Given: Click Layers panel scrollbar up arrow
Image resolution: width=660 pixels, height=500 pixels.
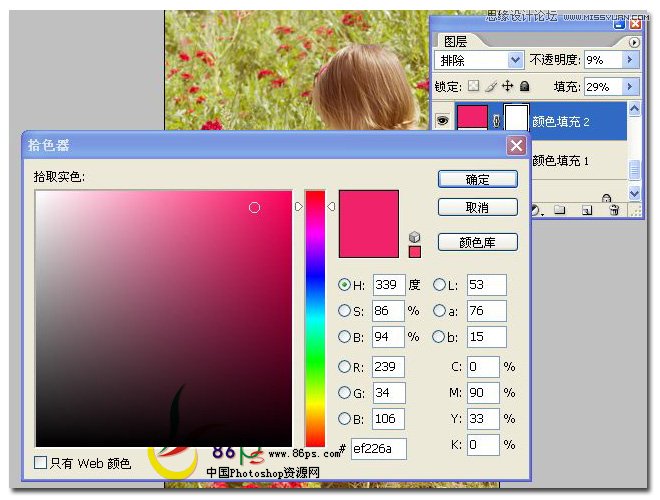Looking at the screenshot, I should tap(634, 109).
